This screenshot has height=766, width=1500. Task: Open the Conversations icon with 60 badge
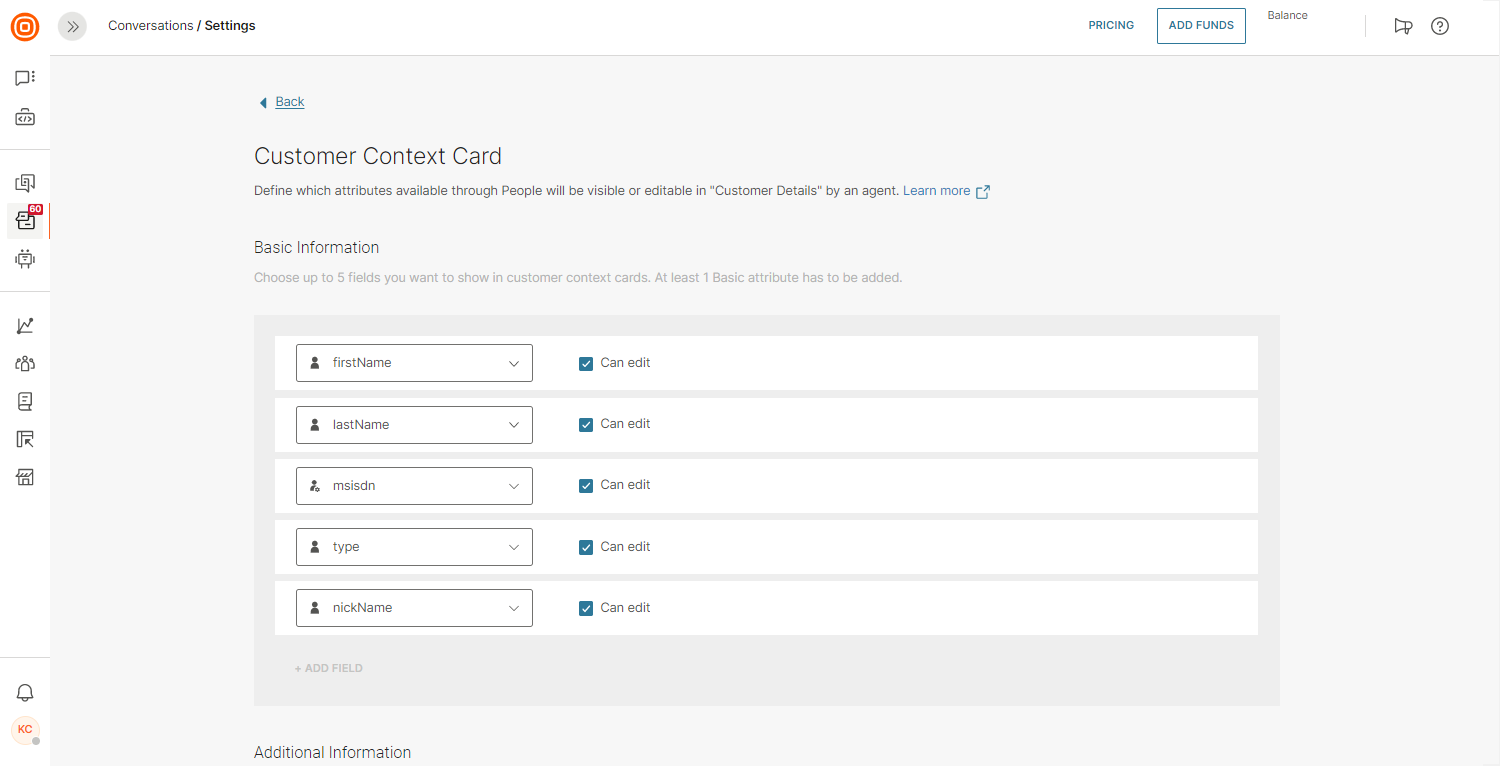[25, 221]
